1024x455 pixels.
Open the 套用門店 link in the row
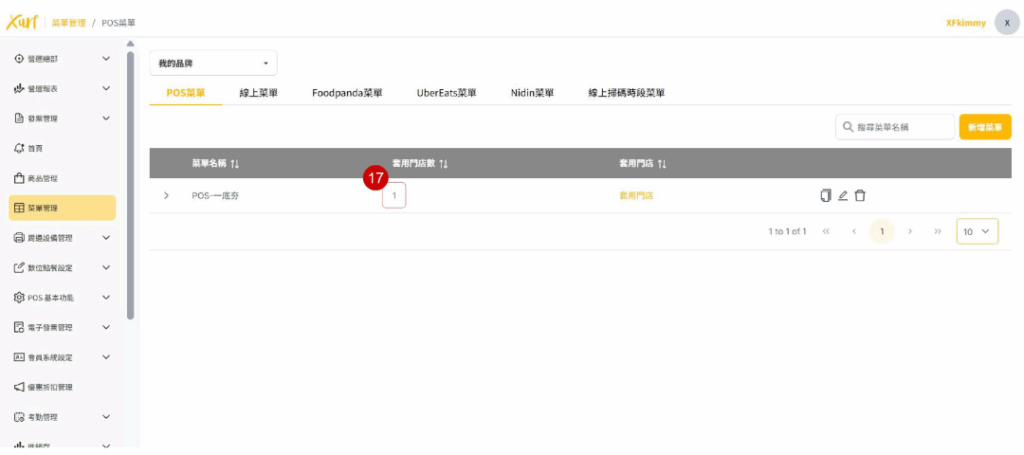[x=636, y=196]
